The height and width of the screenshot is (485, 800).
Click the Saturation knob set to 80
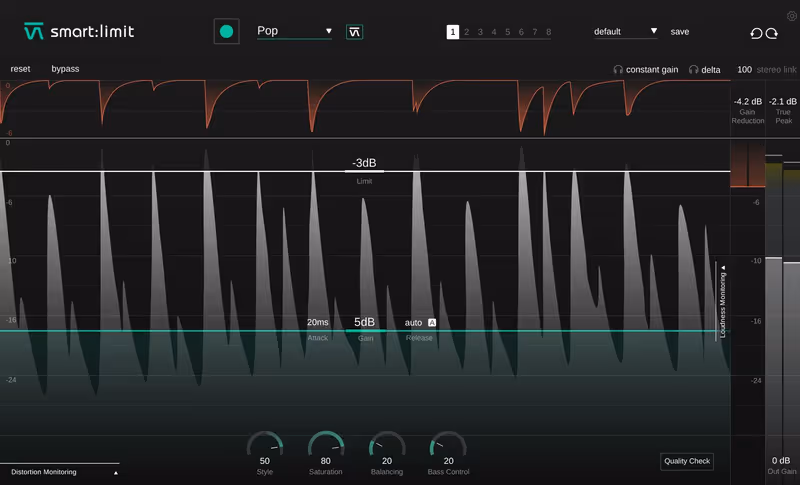point(326,445)
